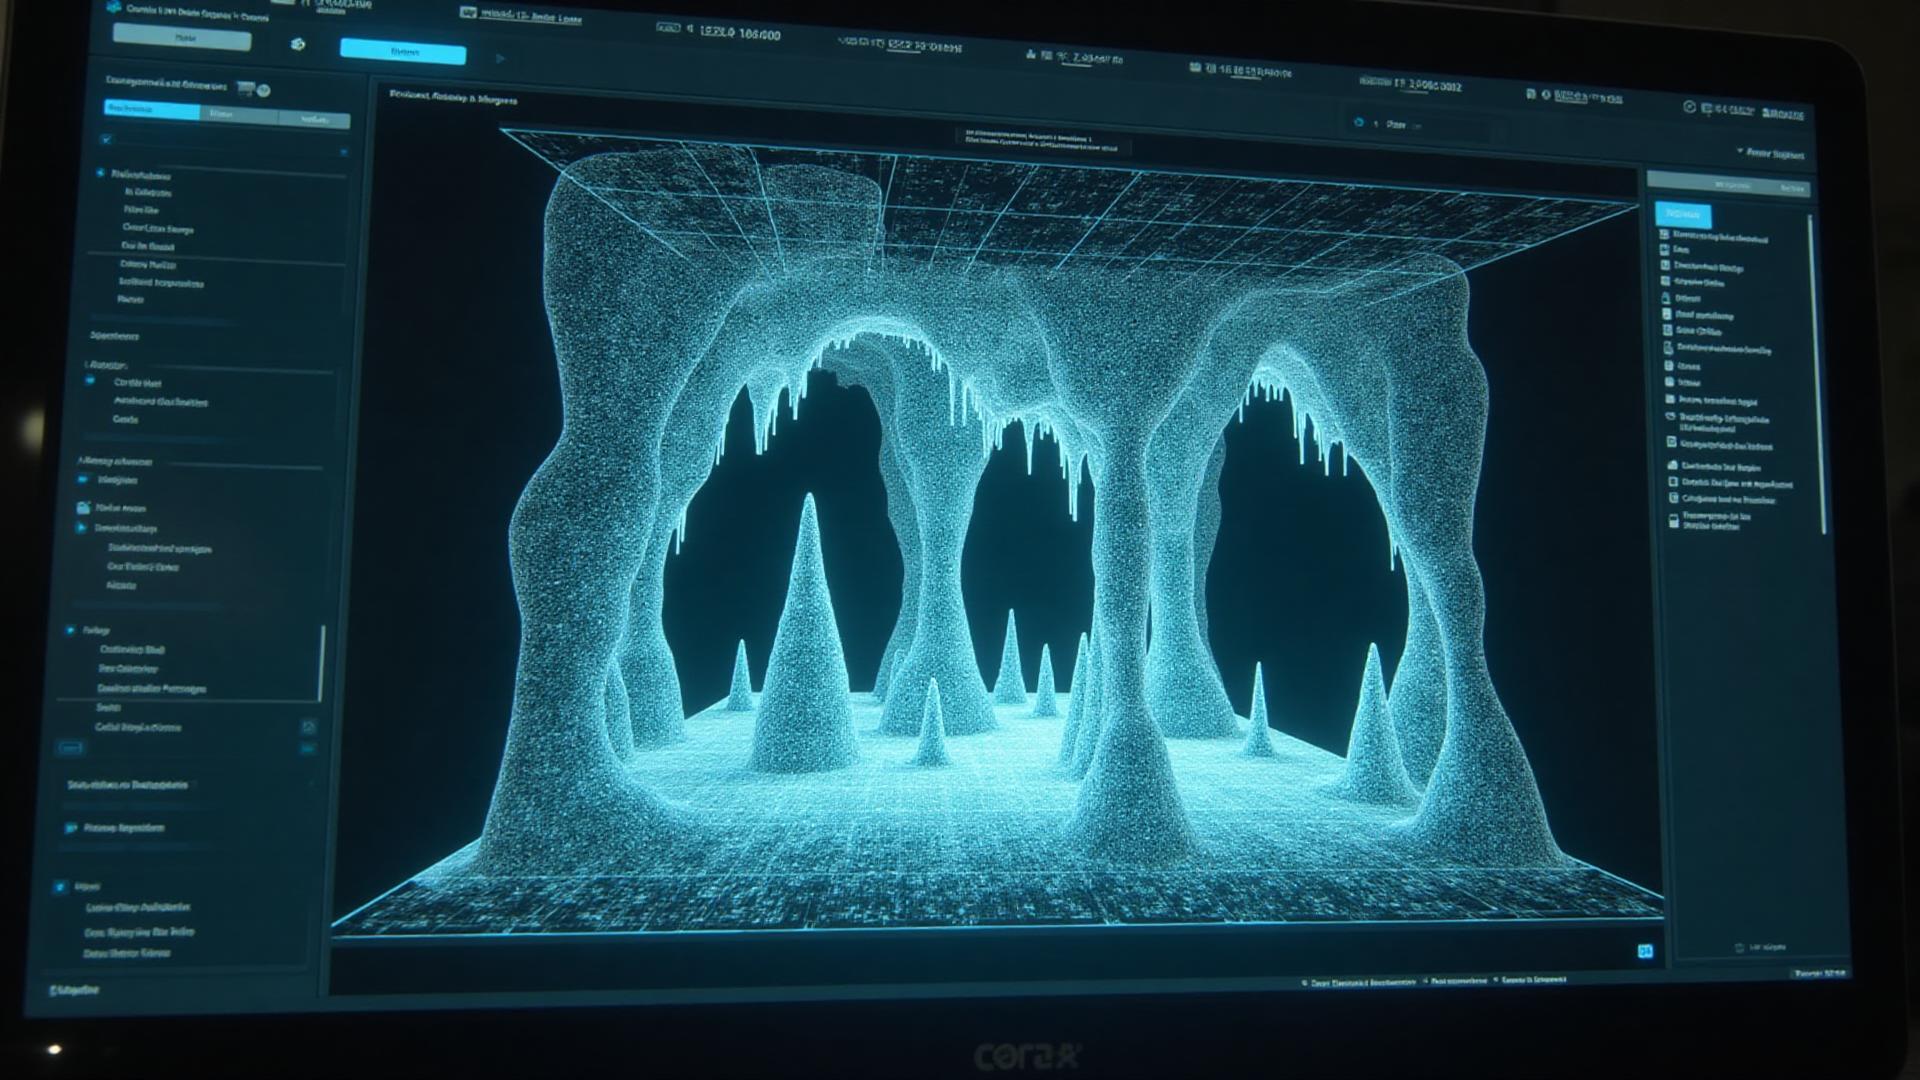Viewport: 1920px width, 1080px height.
Task: Toggle the checkbox heading the bottom left panel group
Action: click(x=61, y=886)
